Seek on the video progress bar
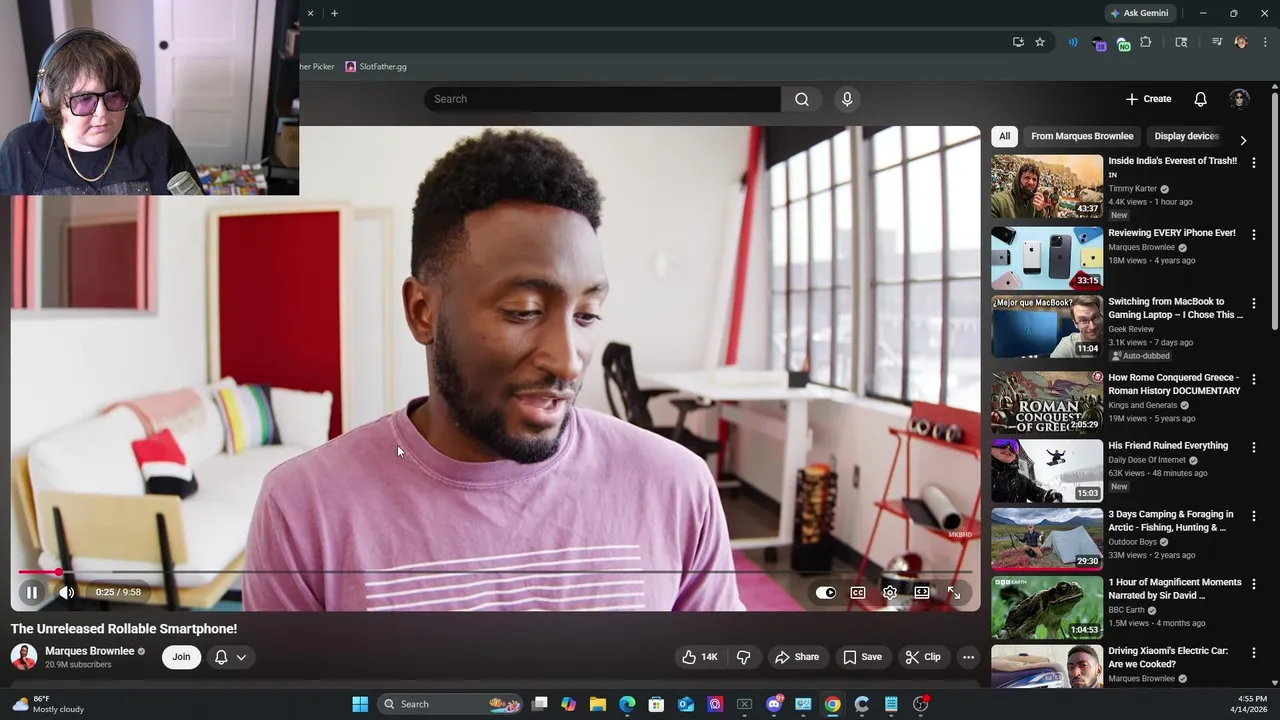This screenshot has height=720, width=1280. pos(495,572)
